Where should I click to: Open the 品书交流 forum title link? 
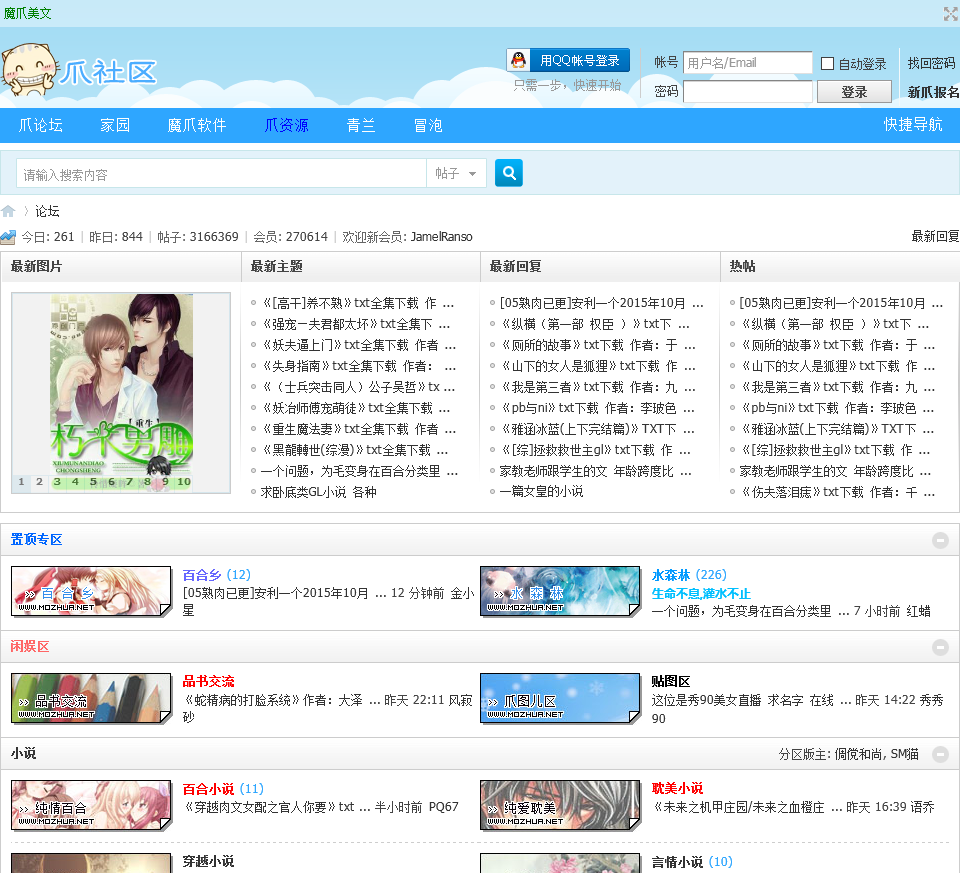click(x=208, y=681)
